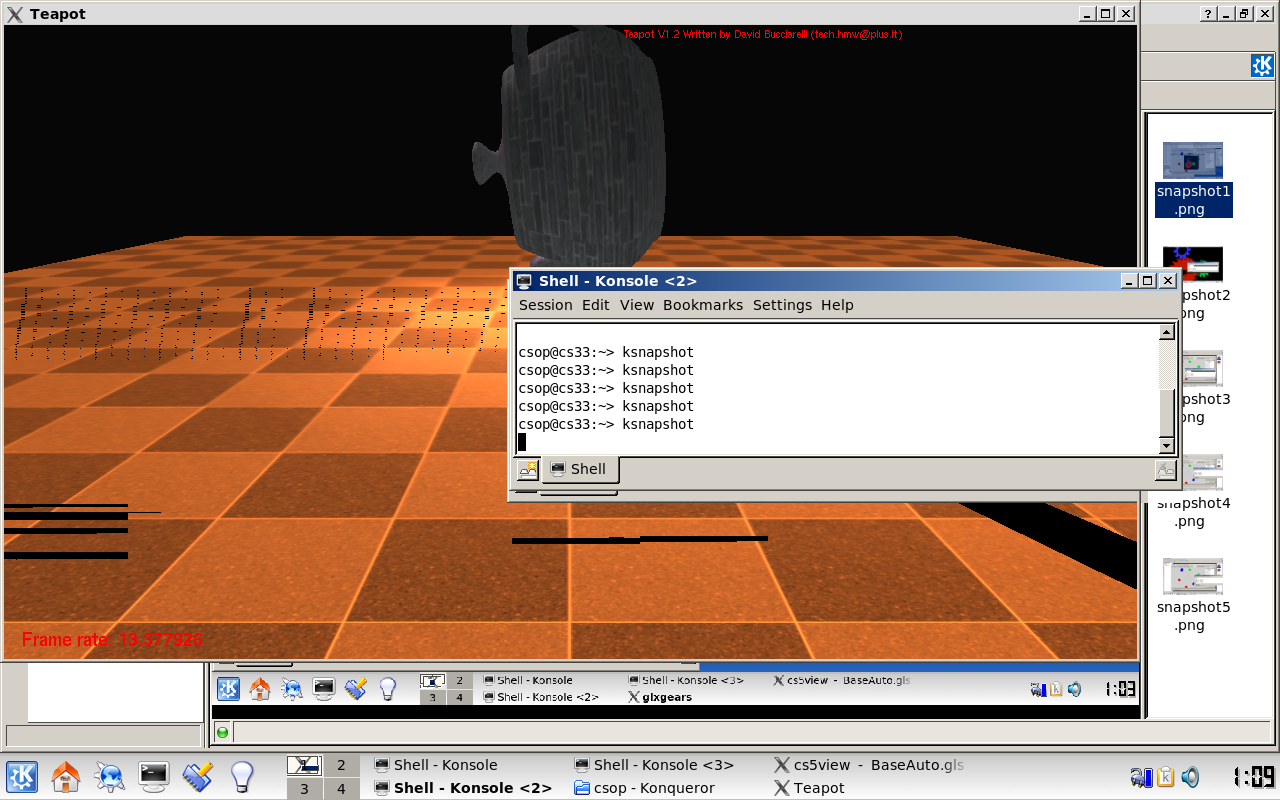Open the Session menu in Konsole
Screen dimensions: 1280x800
[545, 305]
